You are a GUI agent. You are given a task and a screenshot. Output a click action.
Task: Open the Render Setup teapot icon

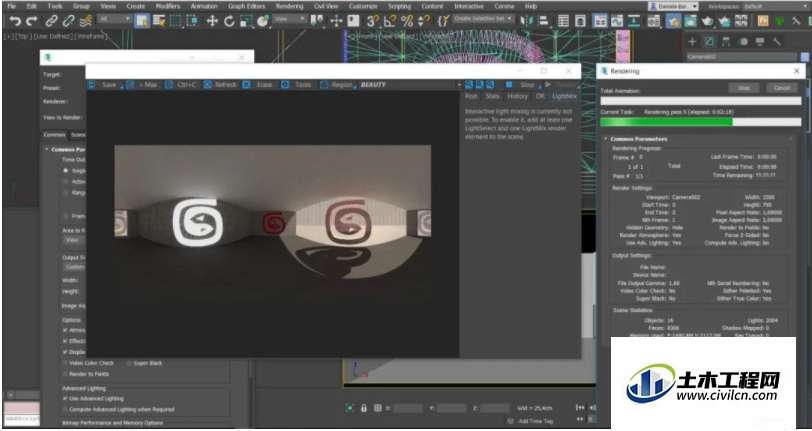coord(673,21)
